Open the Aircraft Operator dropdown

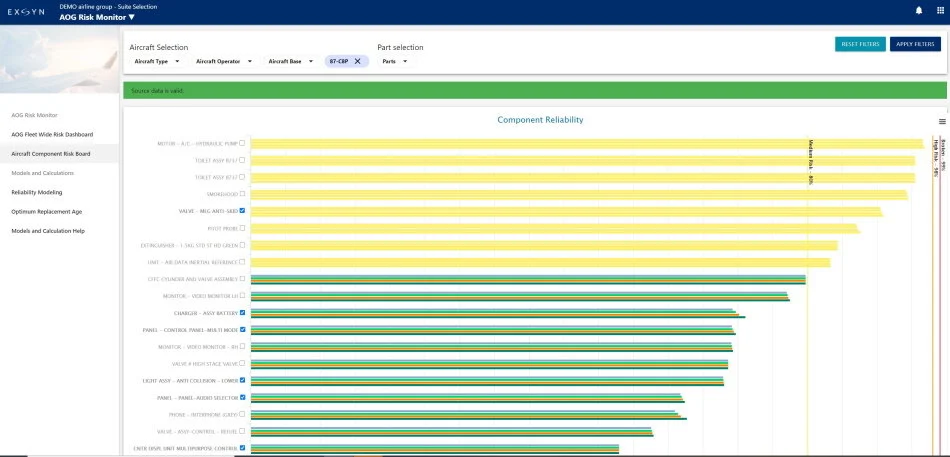pos(224,61)
